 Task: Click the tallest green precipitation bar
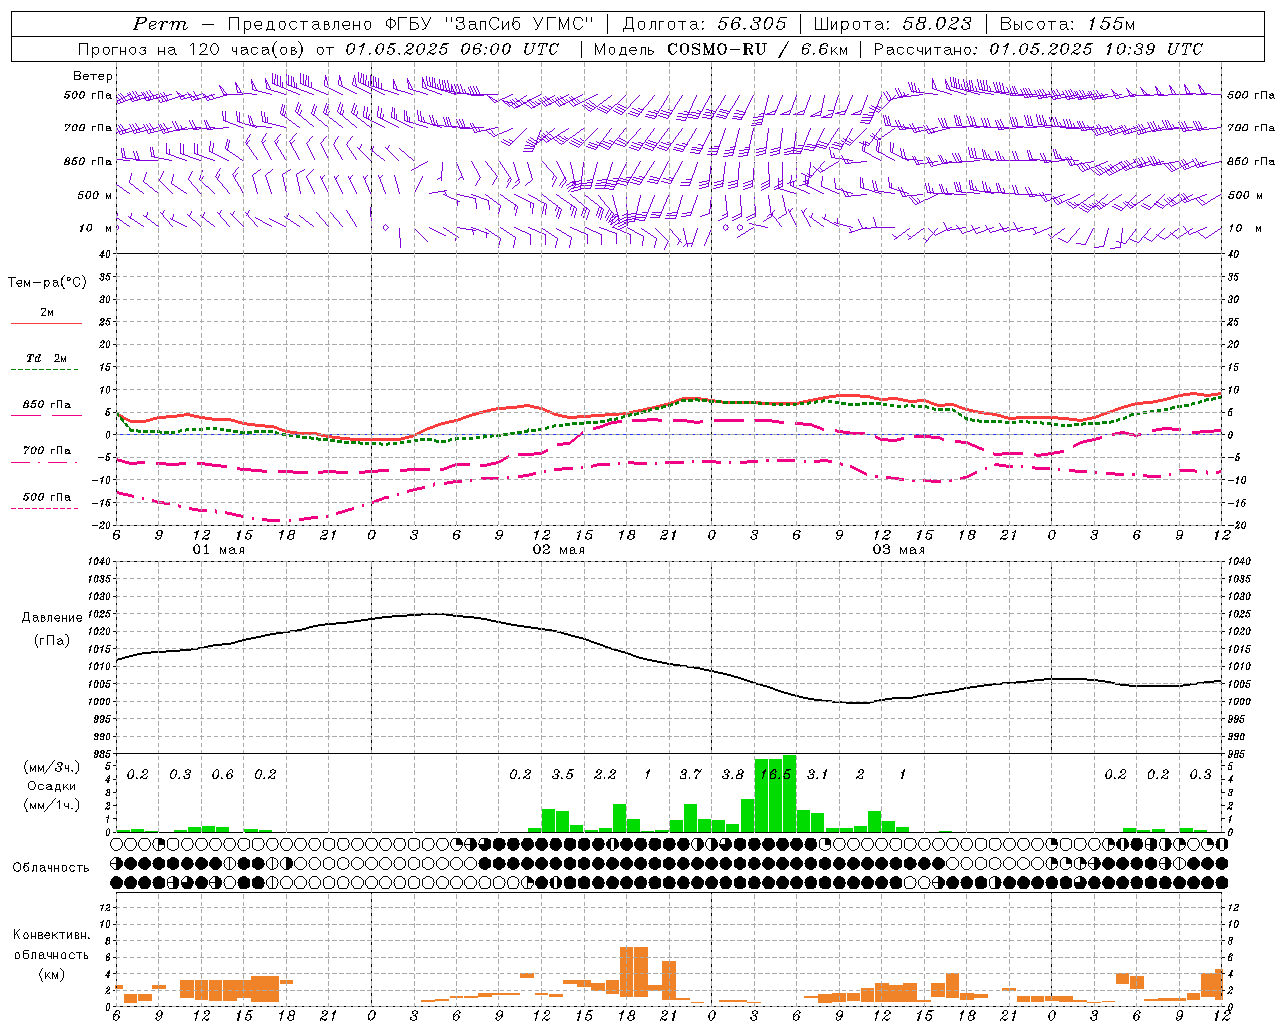coord(789,794)
